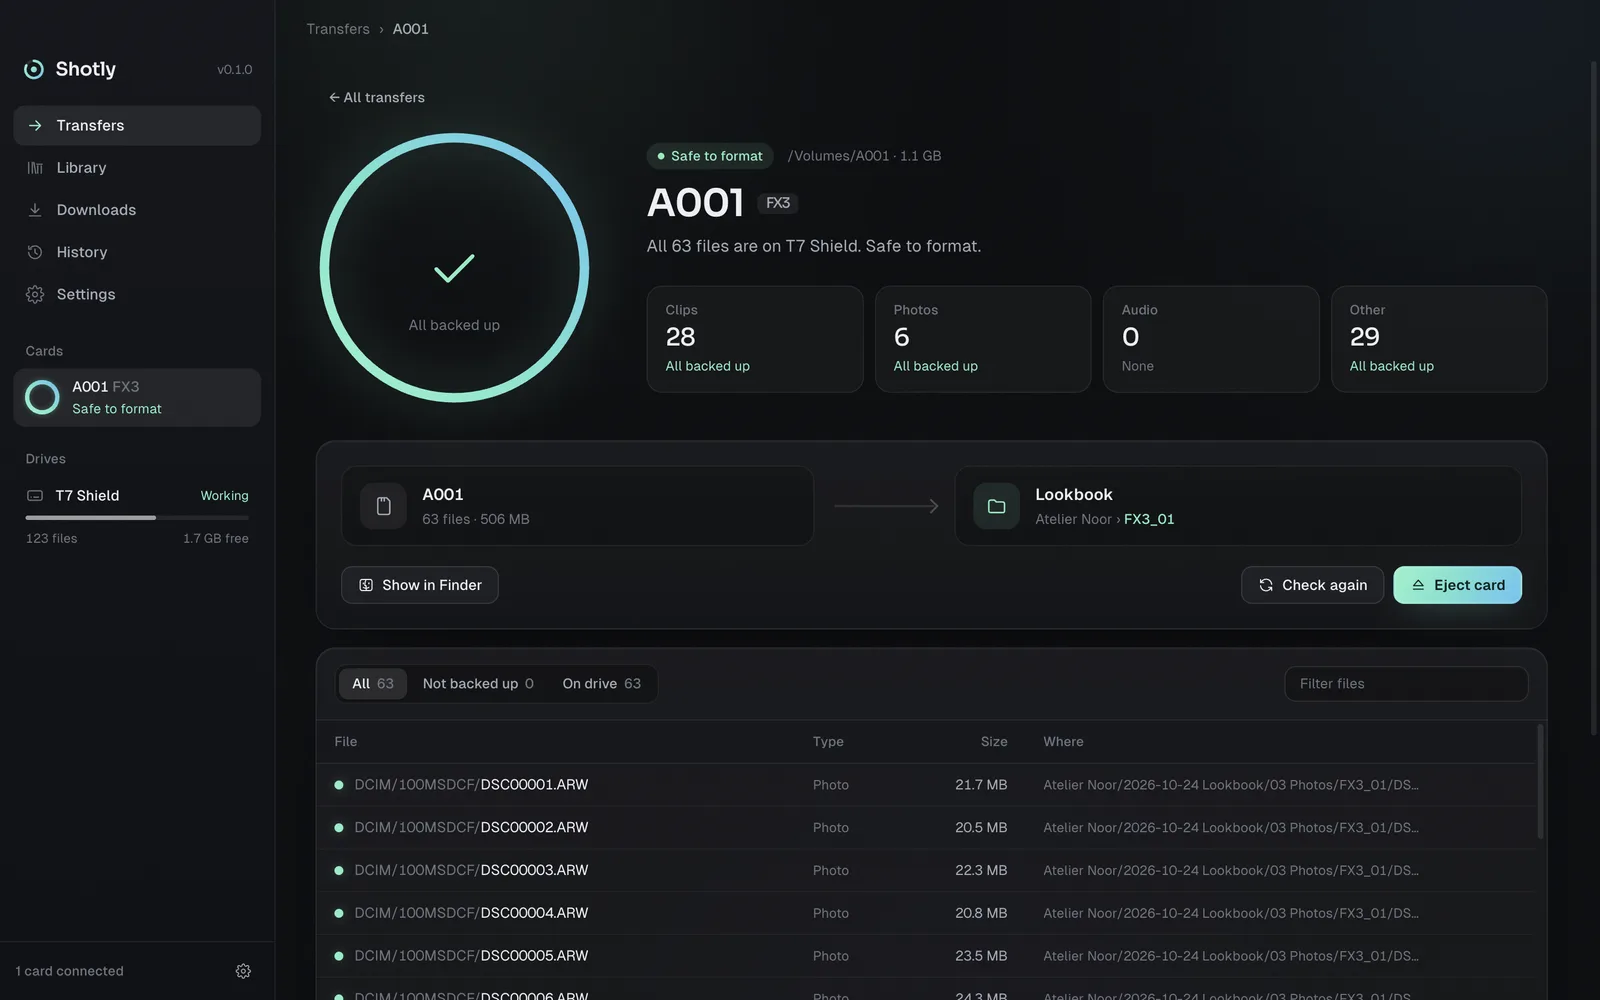Select file row DSC00001.ARW
The height and width of the screenshot is (1000, 1600).
tap(926, 785)
